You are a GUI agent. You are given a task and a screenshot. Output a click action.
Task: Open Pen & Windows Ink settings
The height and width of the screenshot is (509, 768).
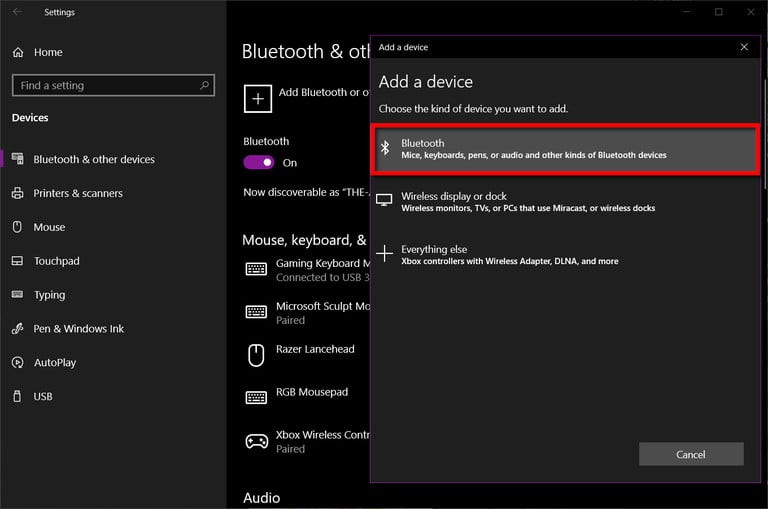78,329
